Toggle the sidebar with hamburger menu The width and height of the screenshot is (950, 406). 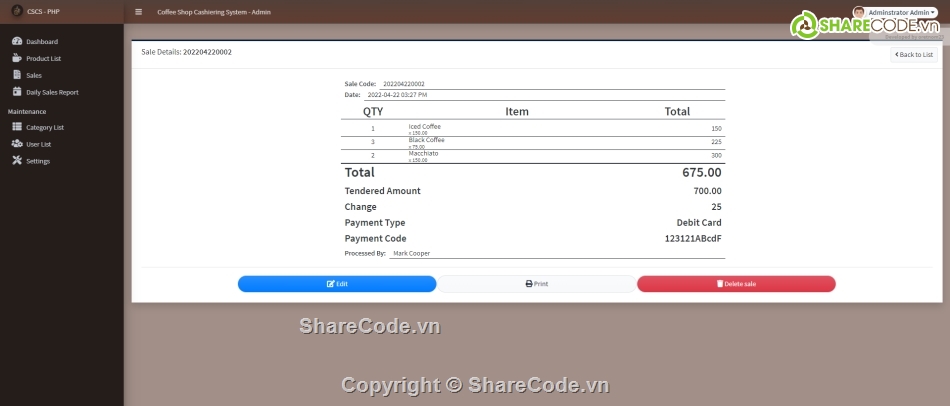[138, 12]
